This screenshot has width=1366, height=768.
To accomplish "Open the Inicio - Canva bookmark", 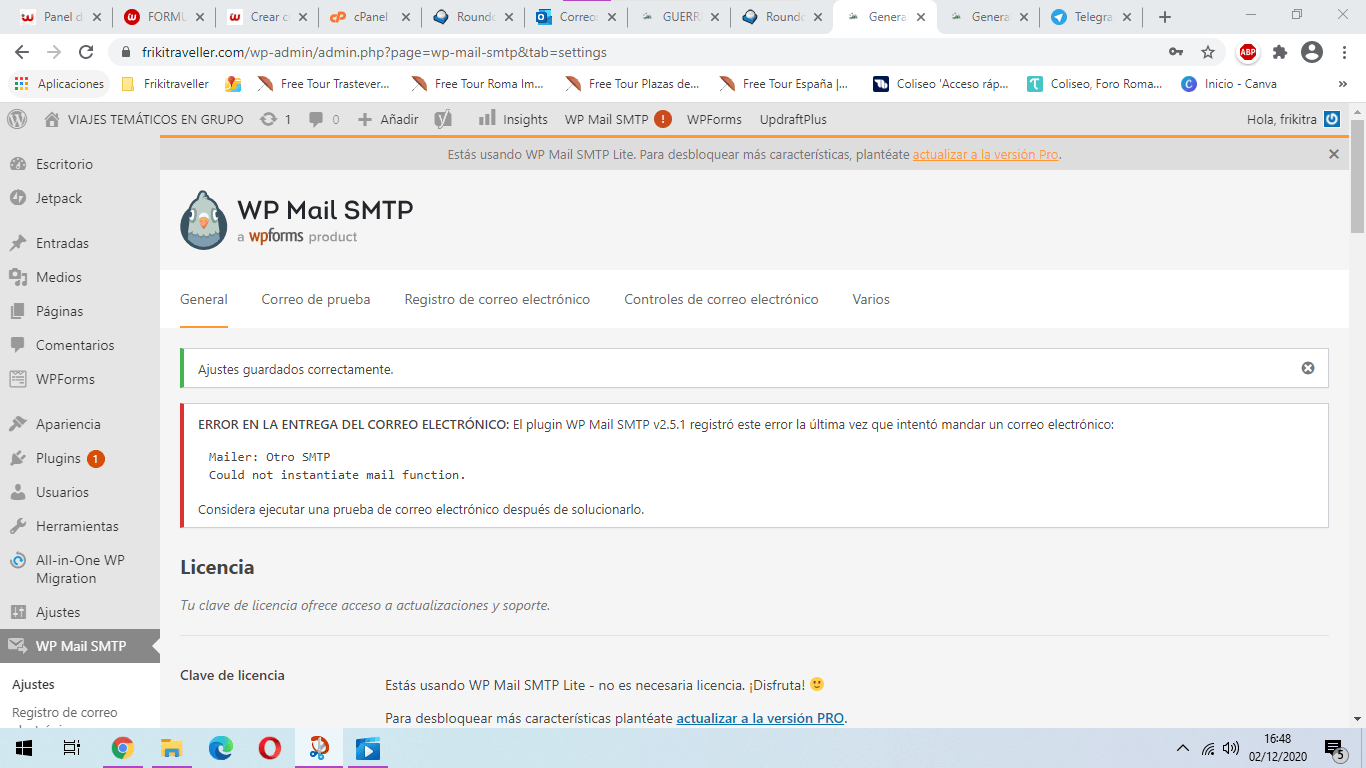I will click(x=1228, y=84).
